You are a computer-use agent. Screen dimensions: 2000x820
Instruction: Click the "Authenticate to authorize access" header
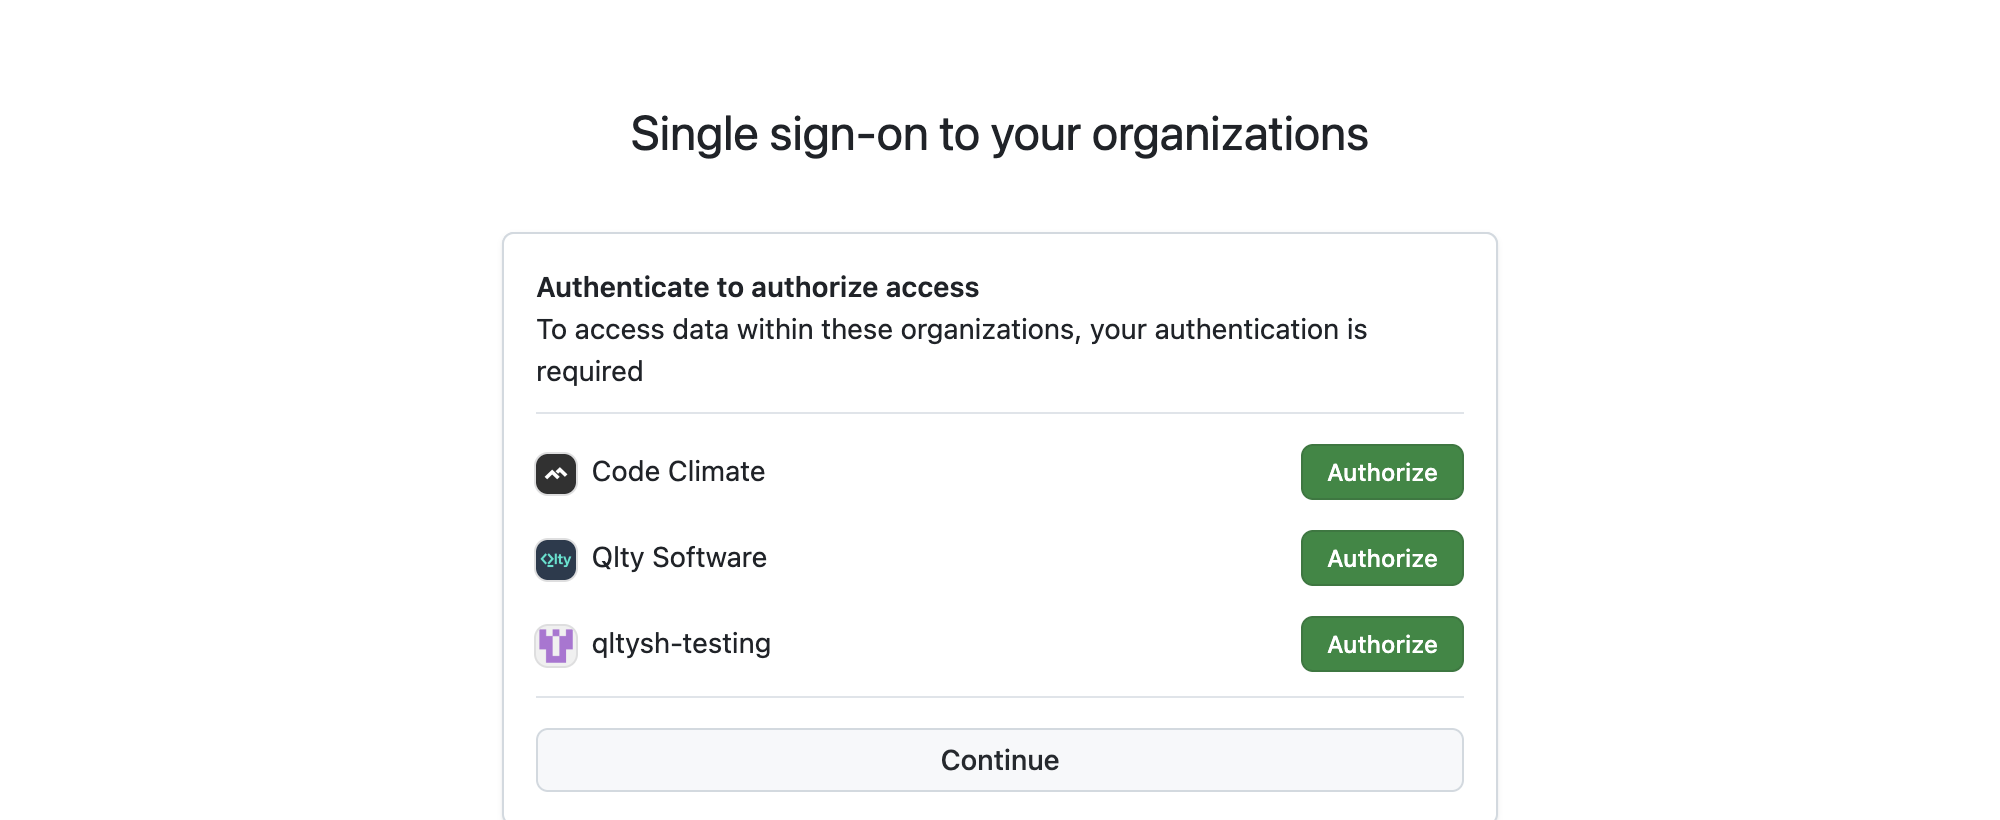click(x=757, y=287)
